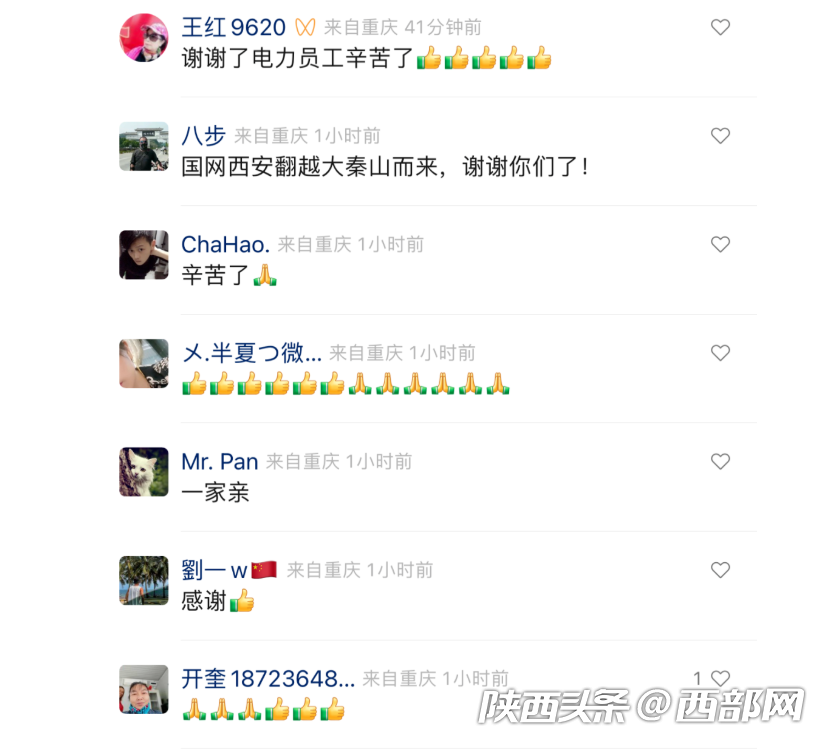Open the cat avatar of Mr. Pan
Image resolution: width=830 pixels, height=749 pixels.
pos(143,472)
